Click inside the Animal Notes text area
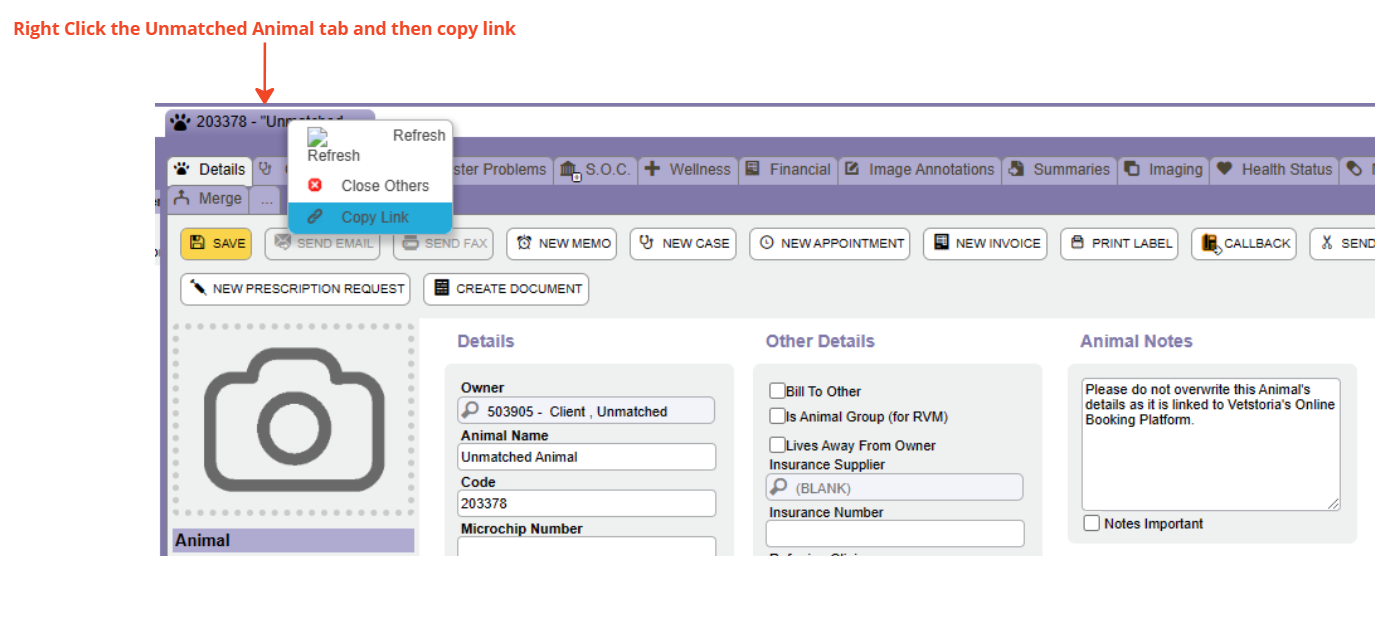Image resolution: width=1385 pixels, height=627 pixels. click(1211, 444)
